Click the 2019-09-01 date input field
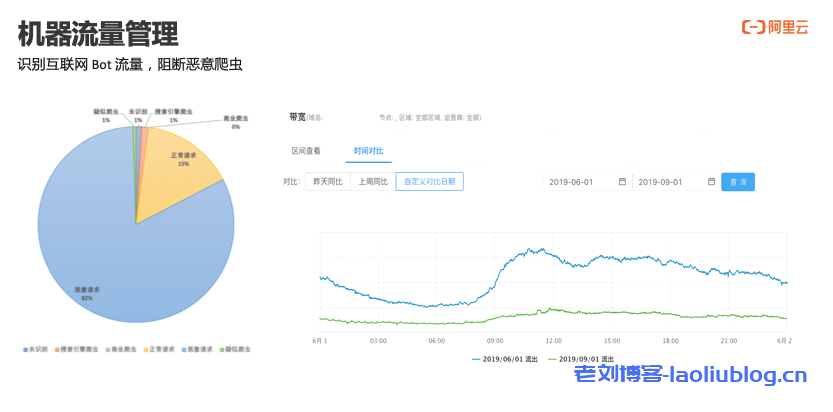The height and width of the screenshot is (412, 833). (665, 182)
